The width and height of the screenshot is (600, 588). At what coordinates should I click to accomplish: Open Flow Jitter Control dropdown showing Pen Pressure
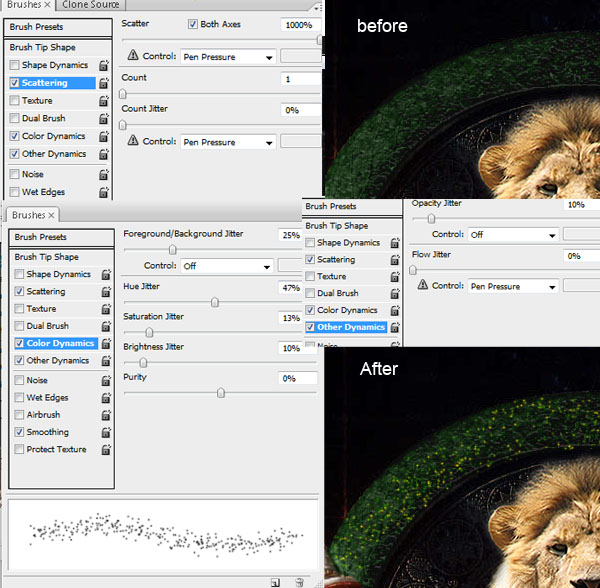pos(513,286)
